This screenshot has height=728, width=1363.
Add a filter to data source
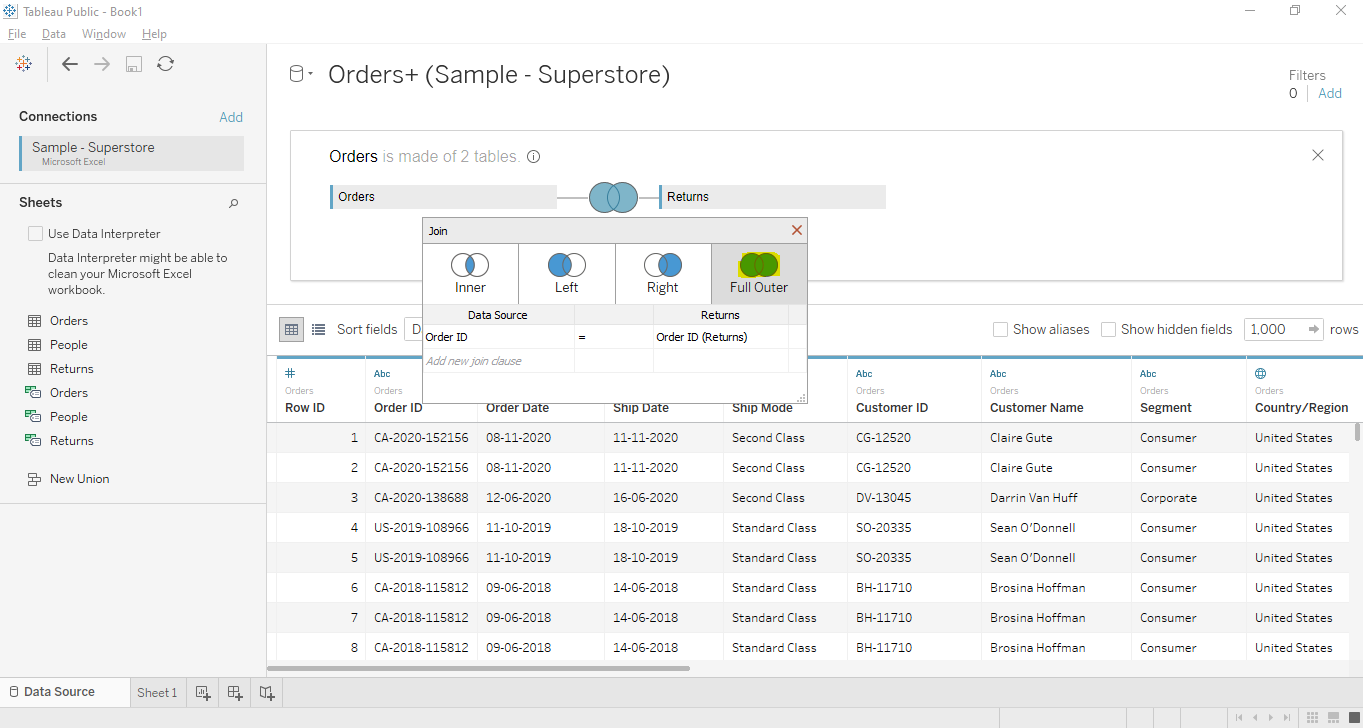pyautogui.click(x=1330, y=93)
